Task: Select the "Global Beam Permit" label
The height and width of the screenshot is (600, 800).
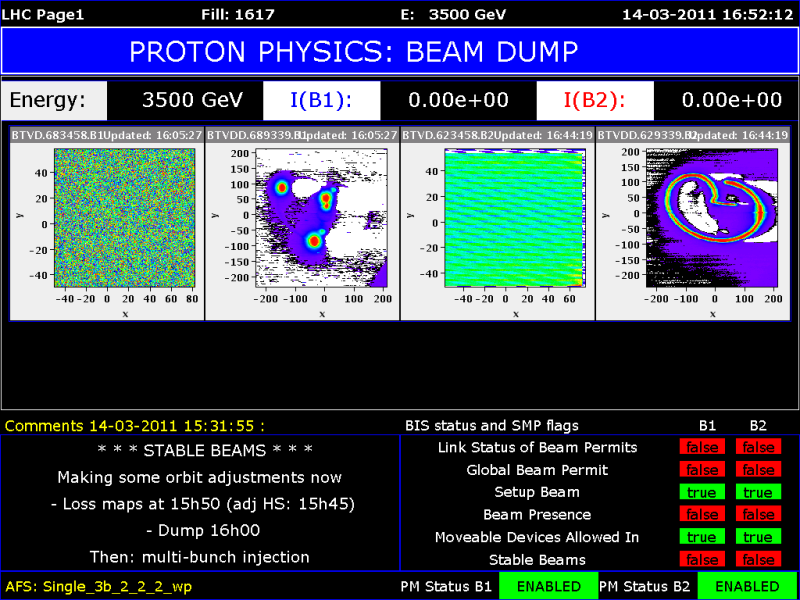Action: [x=537, y=470]
